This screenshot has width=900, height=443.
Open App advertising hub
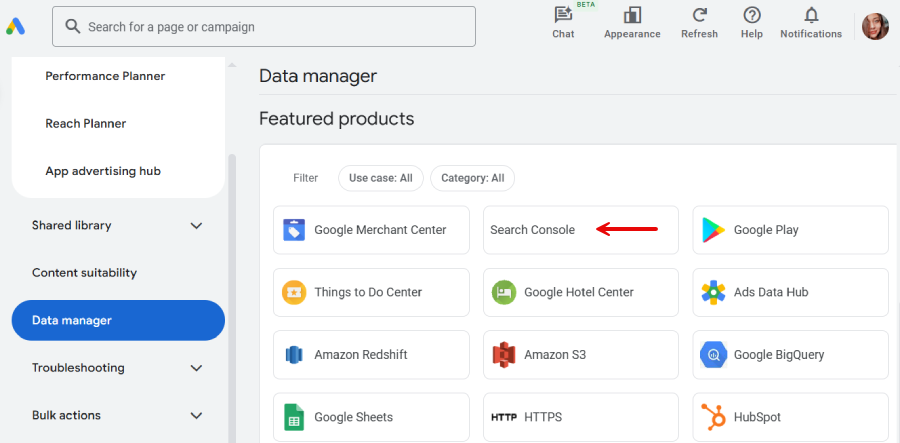(103, 172)
